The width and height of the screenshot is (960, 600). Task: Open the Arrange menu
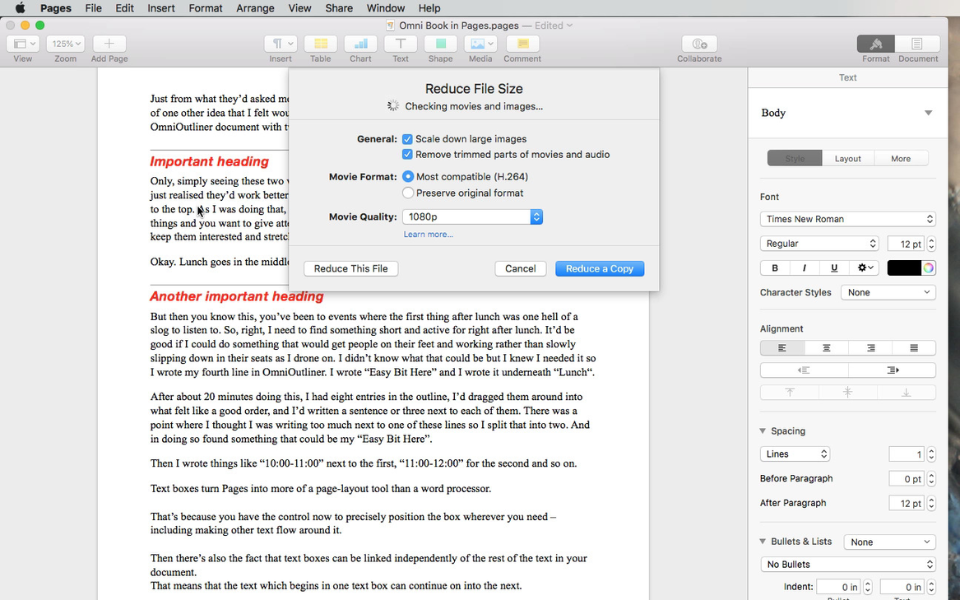(x=255, y=8)
